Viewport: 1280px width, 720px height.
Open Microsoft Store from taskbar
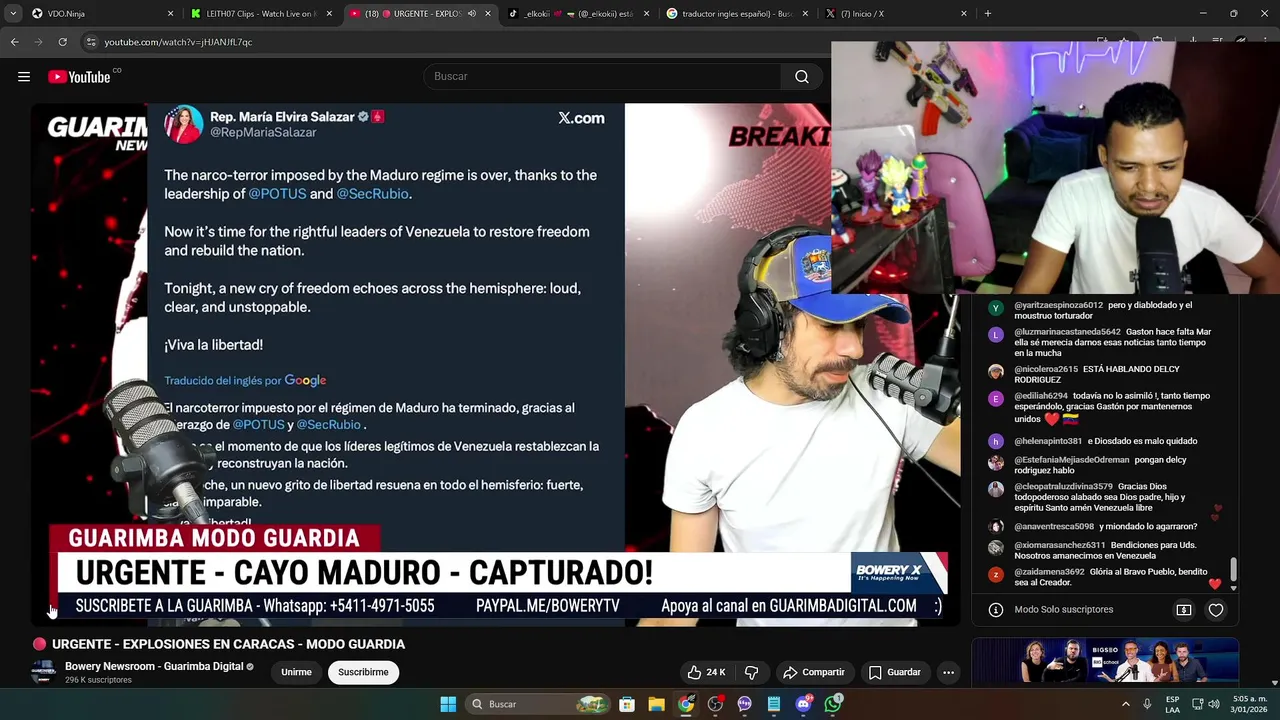(x=627, y=704)
